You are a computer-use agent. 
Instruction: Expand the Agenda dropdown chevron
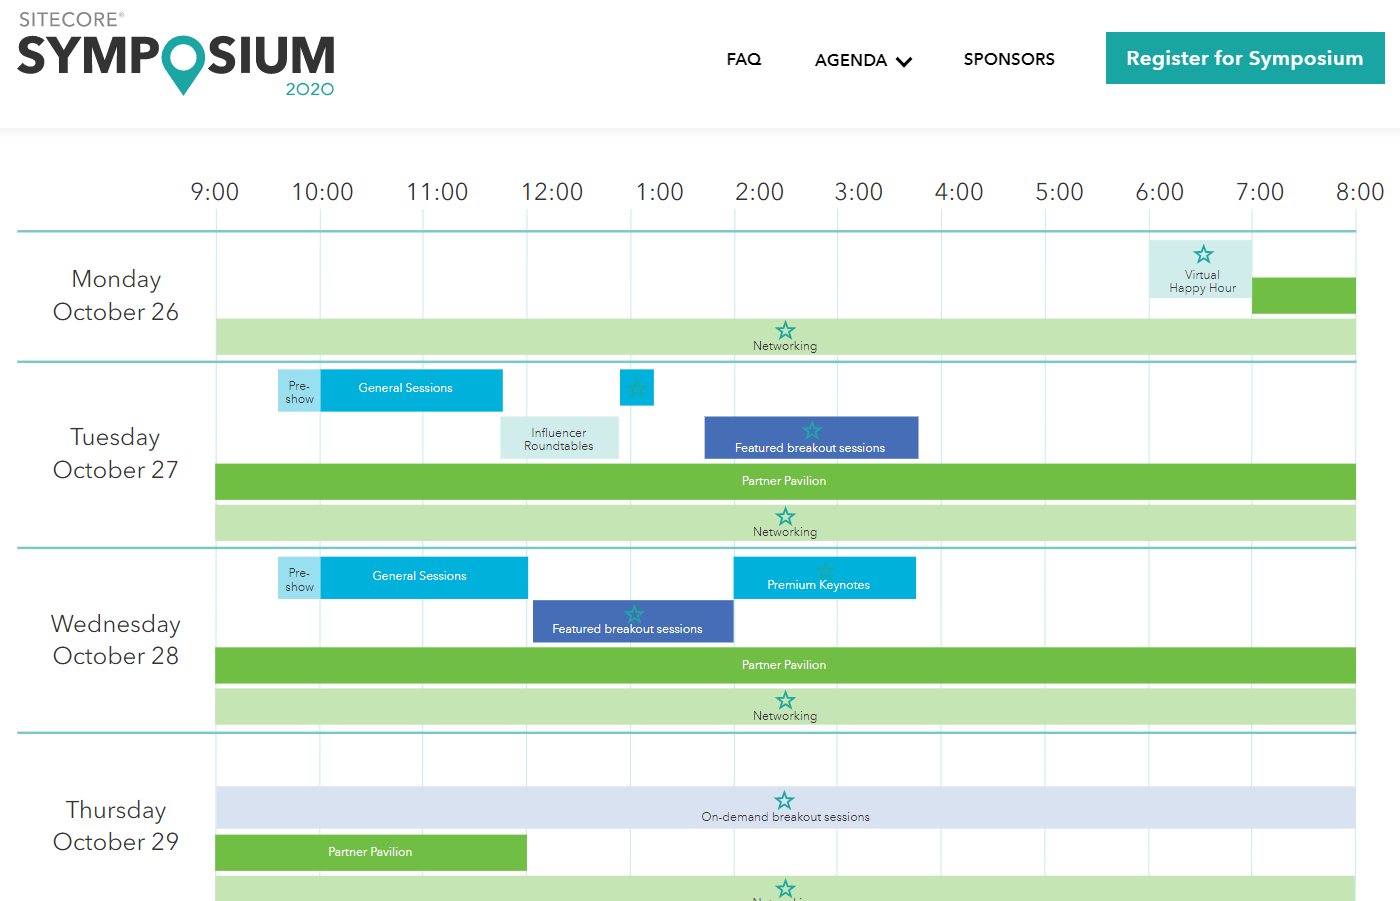pos(904,61)
